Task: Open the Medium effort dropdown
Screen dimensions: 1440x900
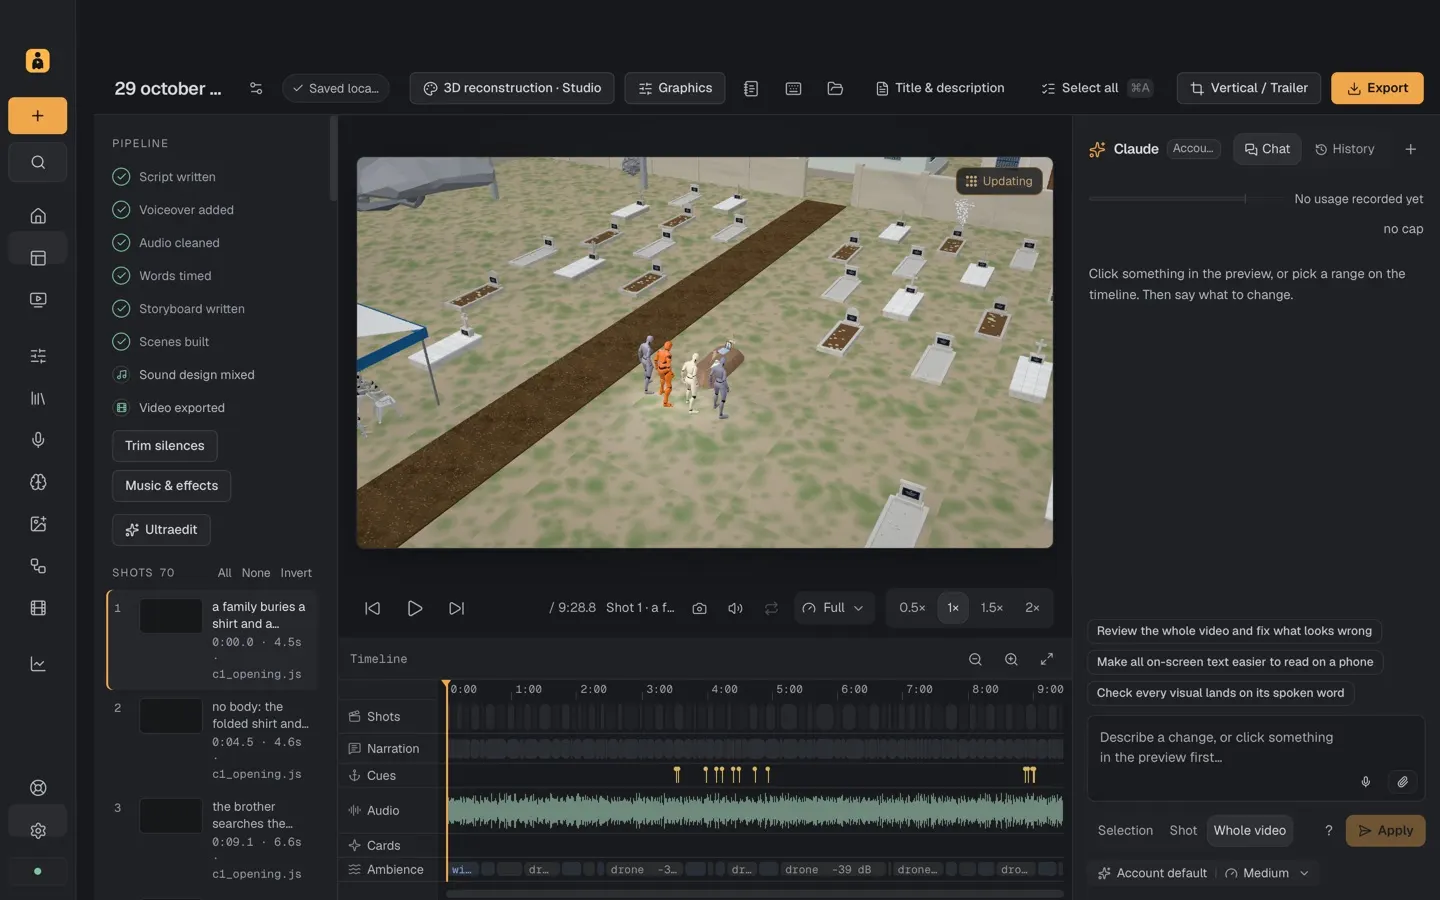Action: (x=1266, y=873)
